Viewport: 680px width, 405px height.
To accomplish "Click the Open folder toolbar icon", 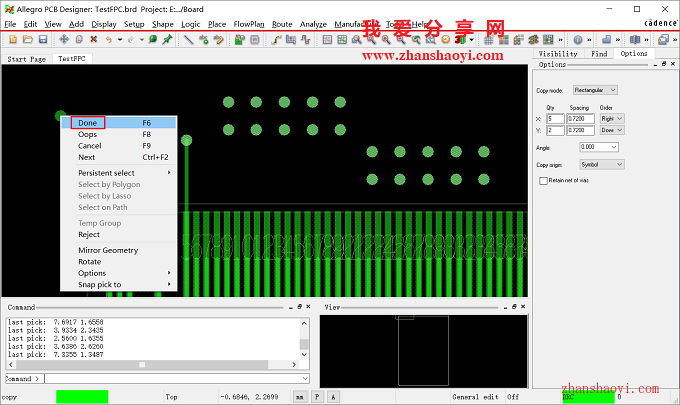I will click(x=28, y=39).
